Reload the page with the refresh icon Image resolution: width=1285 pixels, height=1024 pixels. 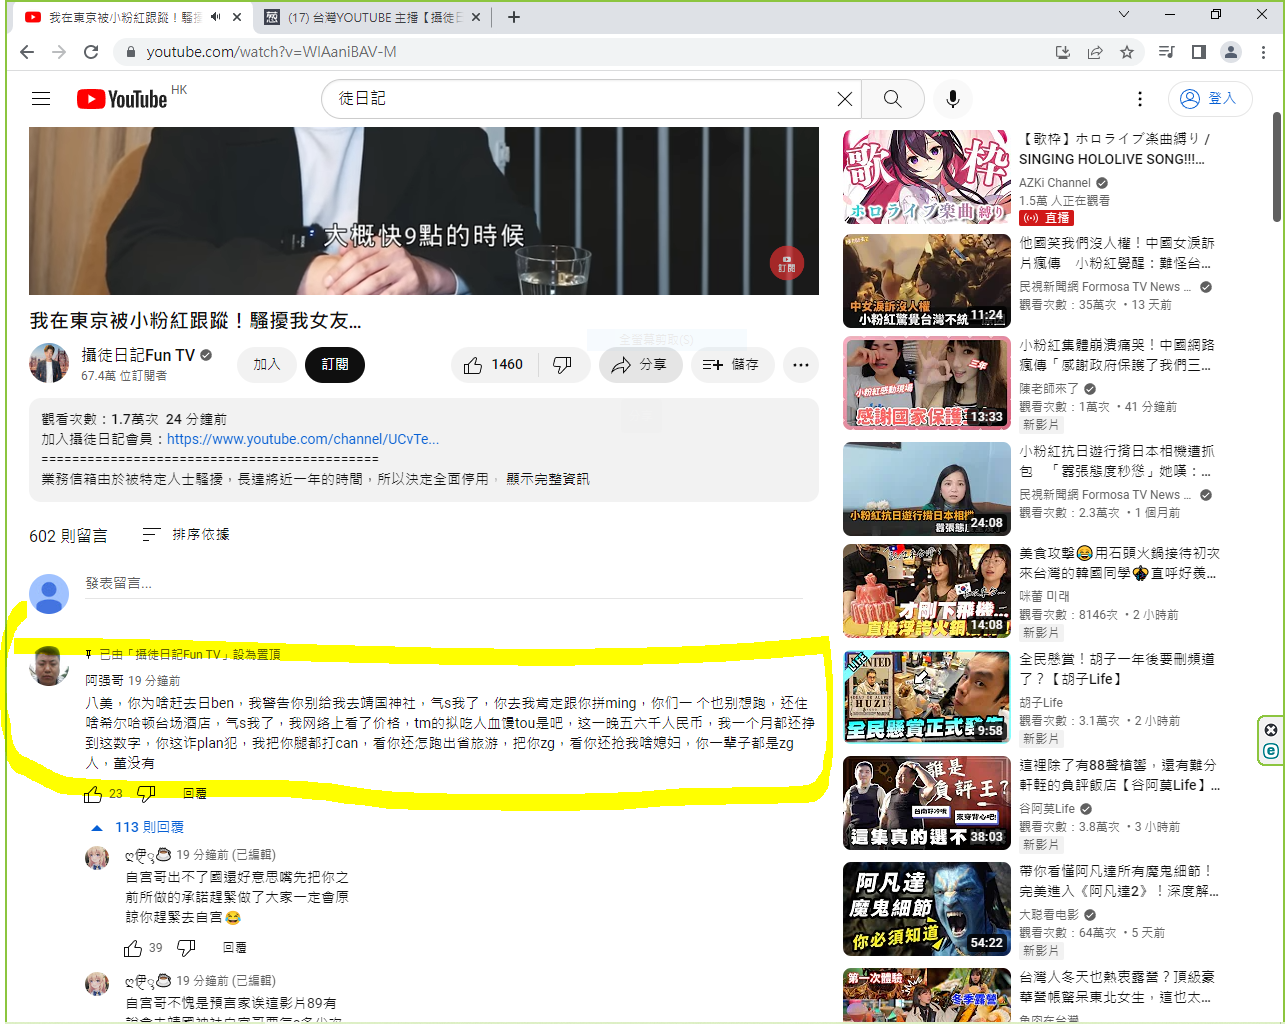click(91, 52)
